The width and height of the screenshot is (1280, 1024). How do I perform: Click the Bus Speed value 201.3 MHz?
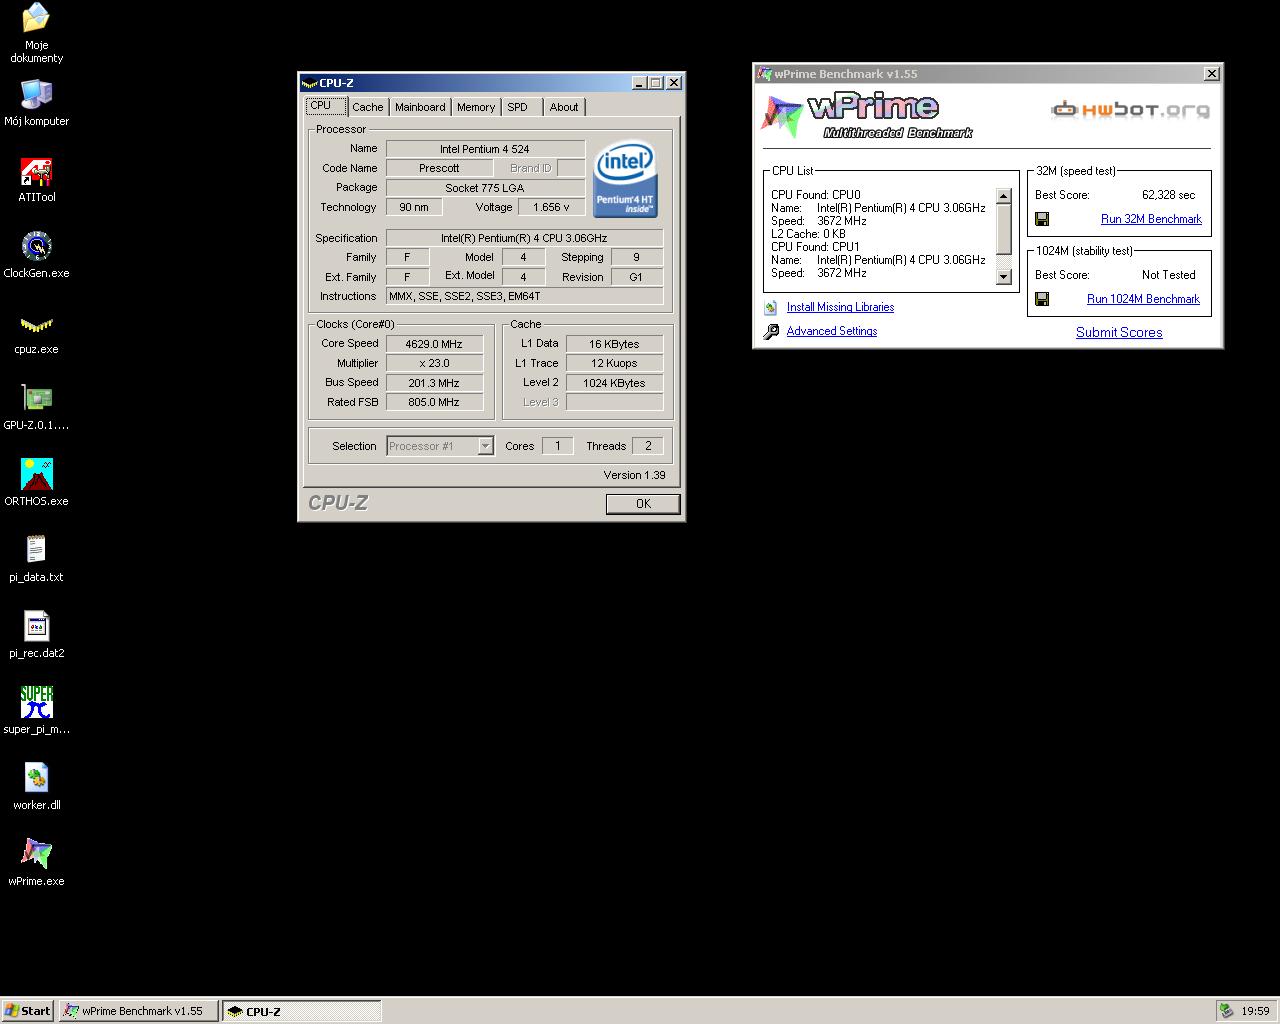pos(434,383)
